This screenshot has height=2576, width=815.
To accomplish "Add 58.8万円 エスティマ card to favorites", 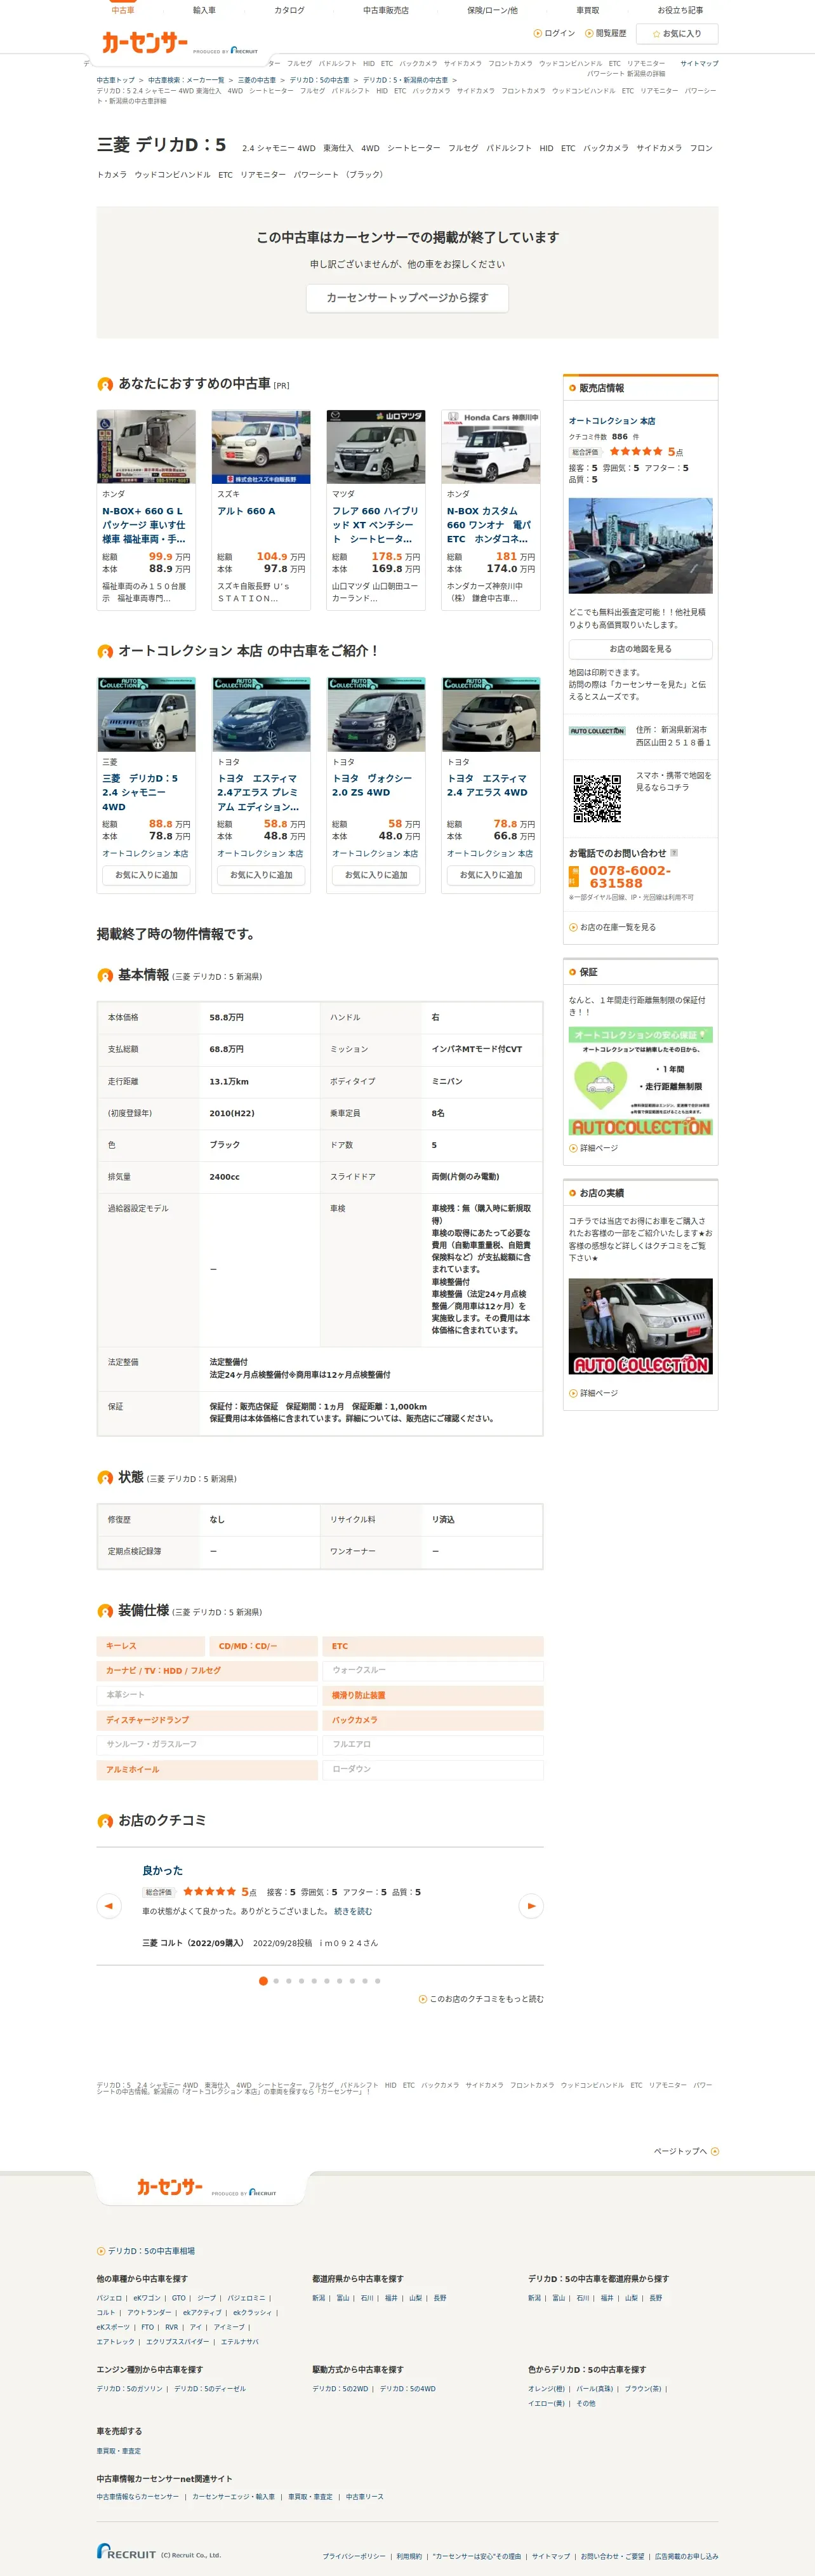I will (x=261, y=875).
